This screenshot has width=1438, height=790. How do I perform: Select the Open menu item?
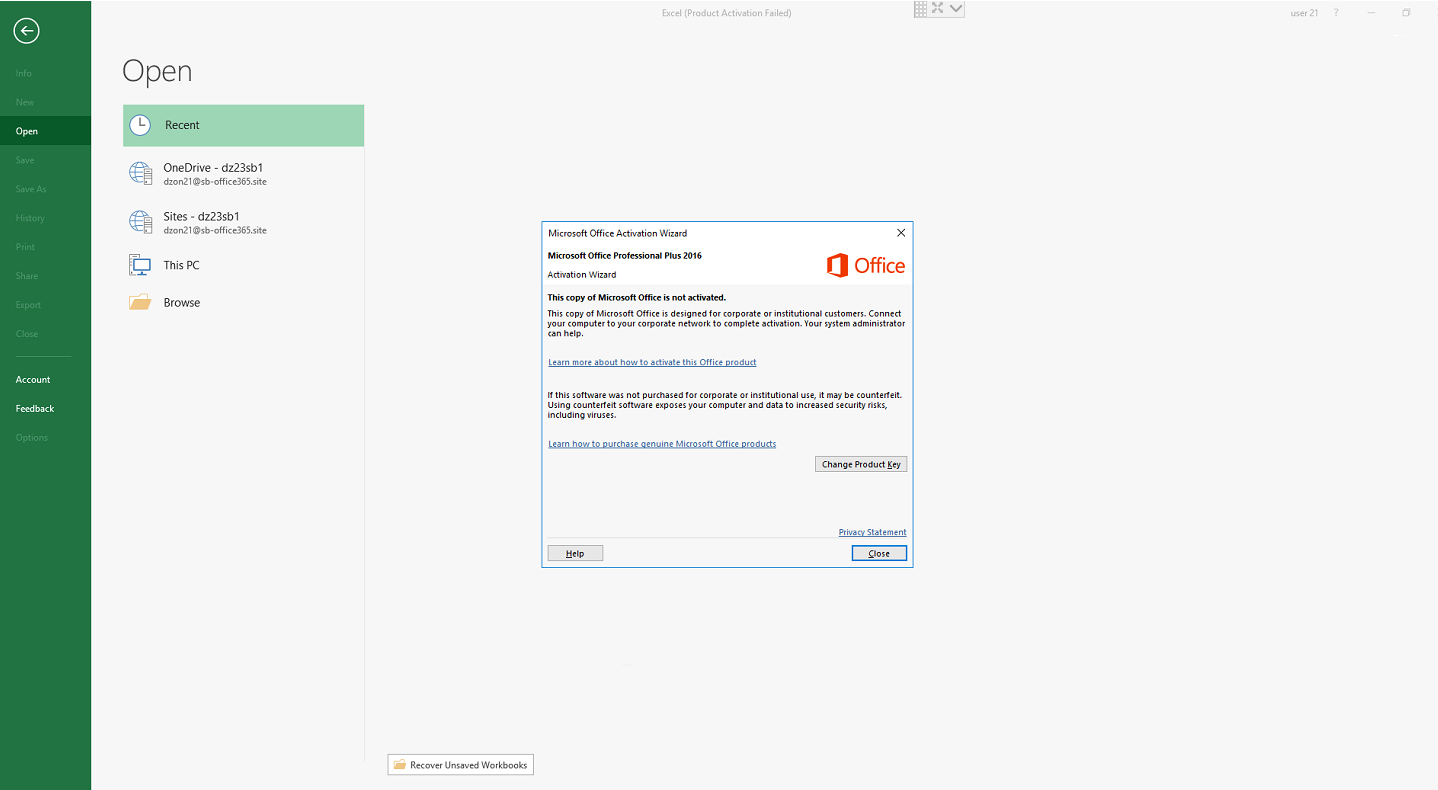(45, 131)
